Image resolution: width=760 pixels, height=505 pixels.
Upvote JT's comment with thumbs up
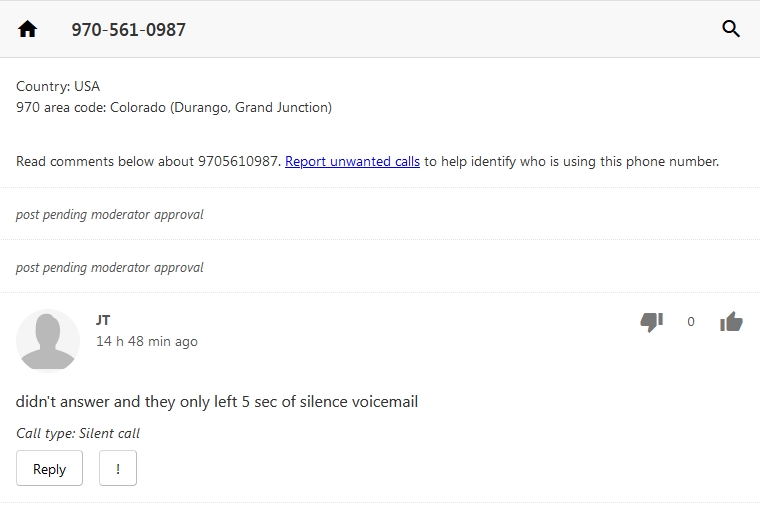click(x=731, y=321)
